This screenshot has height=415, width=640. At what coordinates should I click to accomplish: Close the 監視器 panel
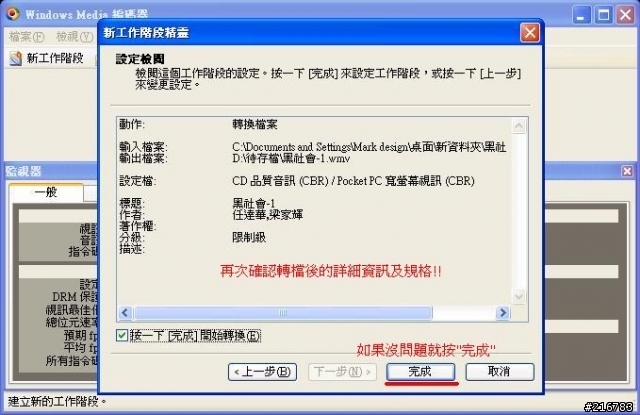[627, 171]
